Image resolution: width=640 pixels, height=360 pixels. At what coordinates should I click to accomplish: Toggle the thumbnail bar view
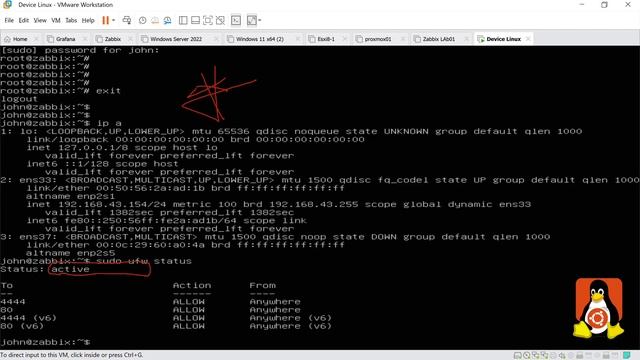tap(195, 20)
